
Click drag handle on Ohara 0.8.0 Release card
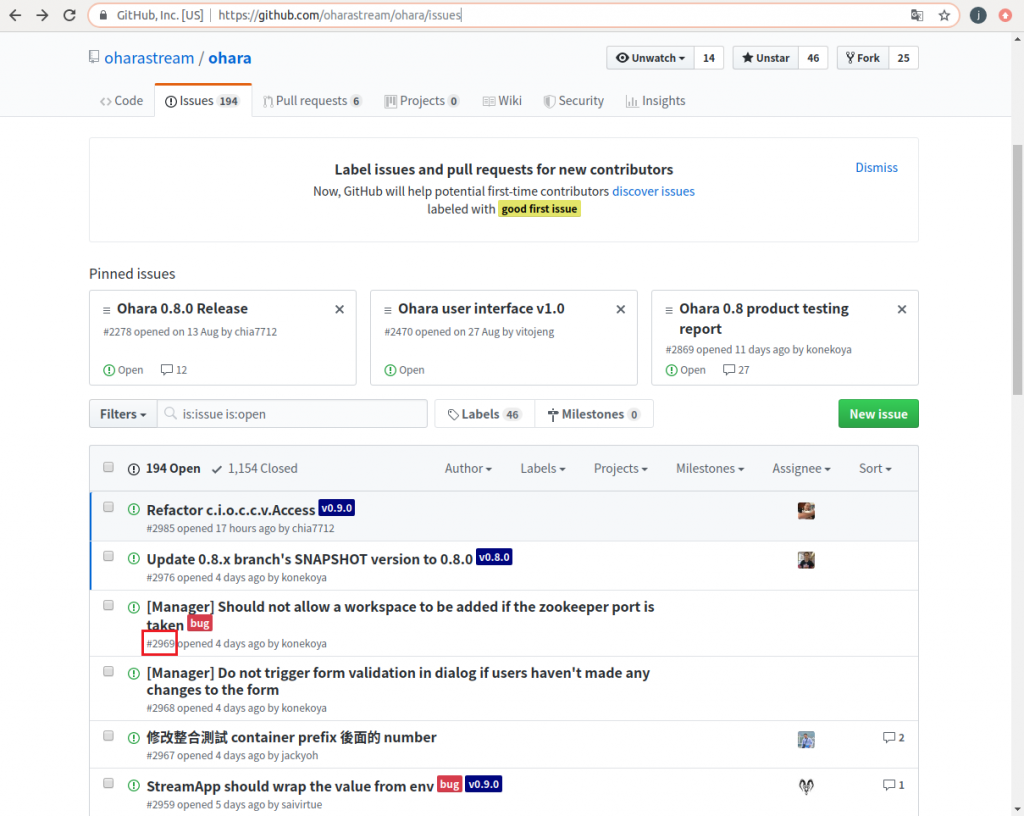click(106, 310)
